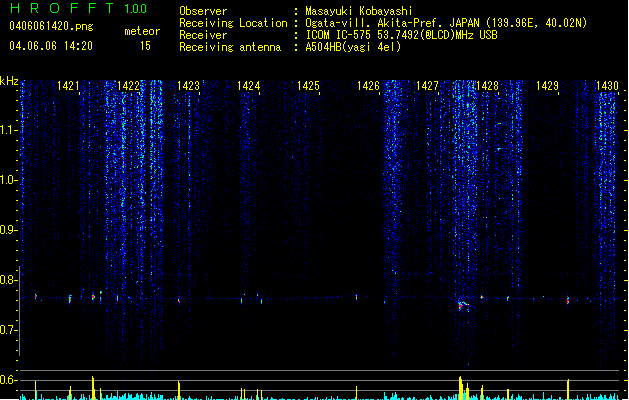Image resolution: width=629 pixels, height=400 pixels.
Task: Click observer name Masayuki Kobayashi
Action: click(359, 11)
